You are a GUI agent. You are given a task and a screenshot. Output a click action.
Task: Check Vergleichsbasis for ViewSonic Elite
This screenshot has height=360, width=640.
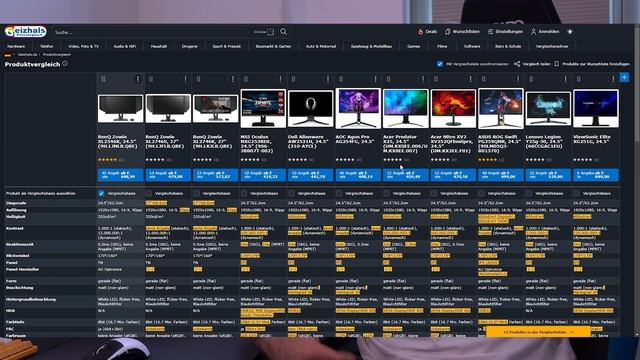[576, 193]
